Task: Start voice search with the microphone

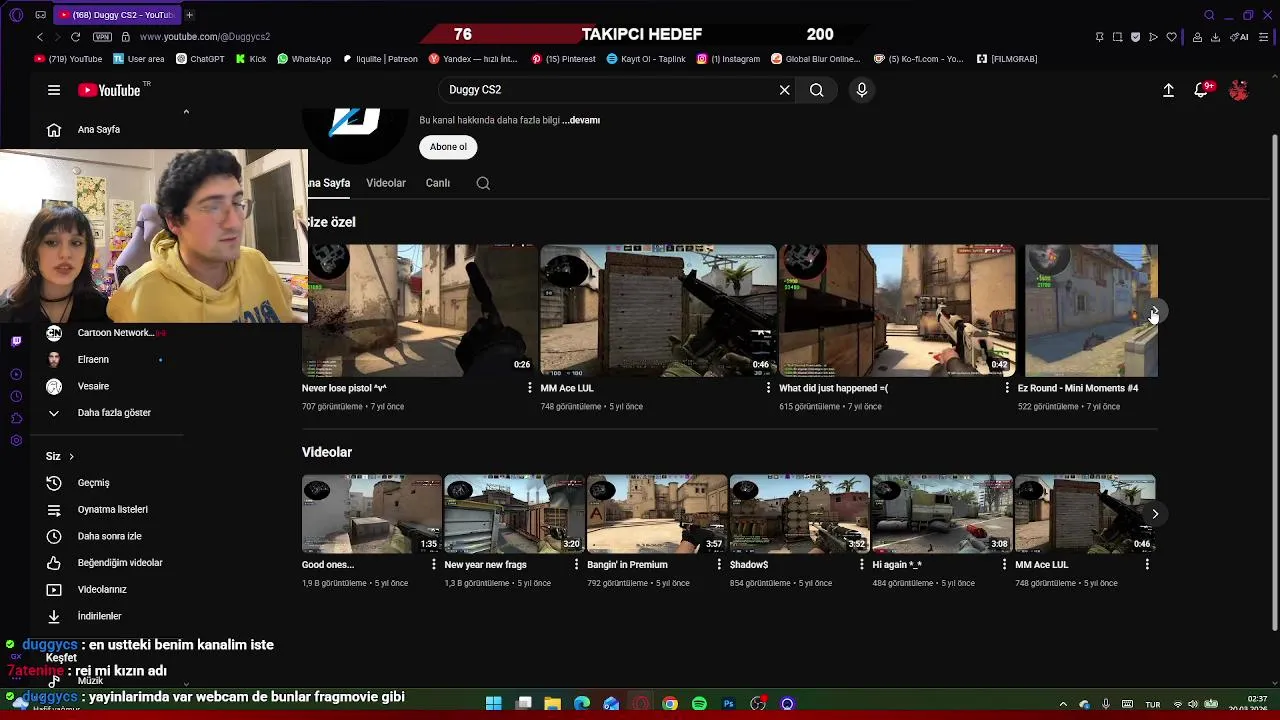Action: [x=862, y=90]
